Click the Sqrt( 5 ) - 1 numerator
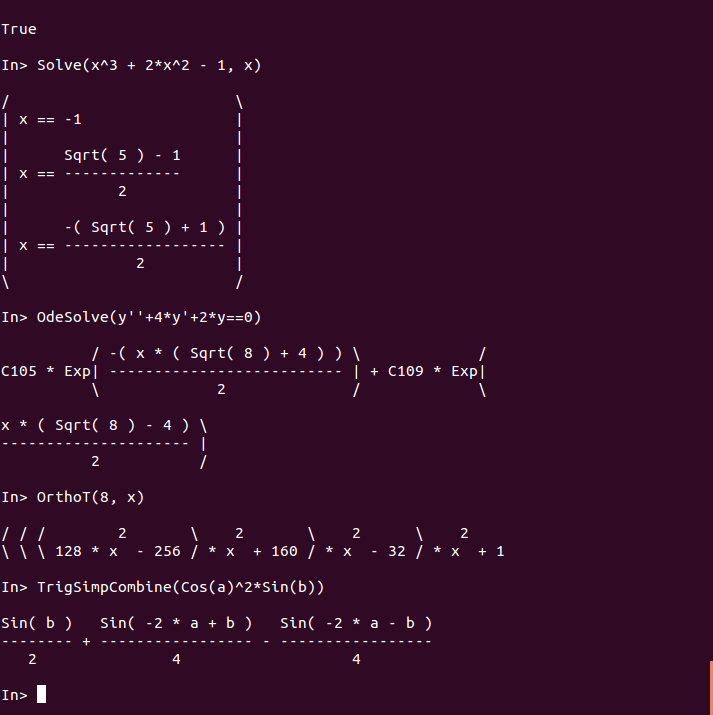The height and width of the screenshot is (715, 713). (122, 155)
